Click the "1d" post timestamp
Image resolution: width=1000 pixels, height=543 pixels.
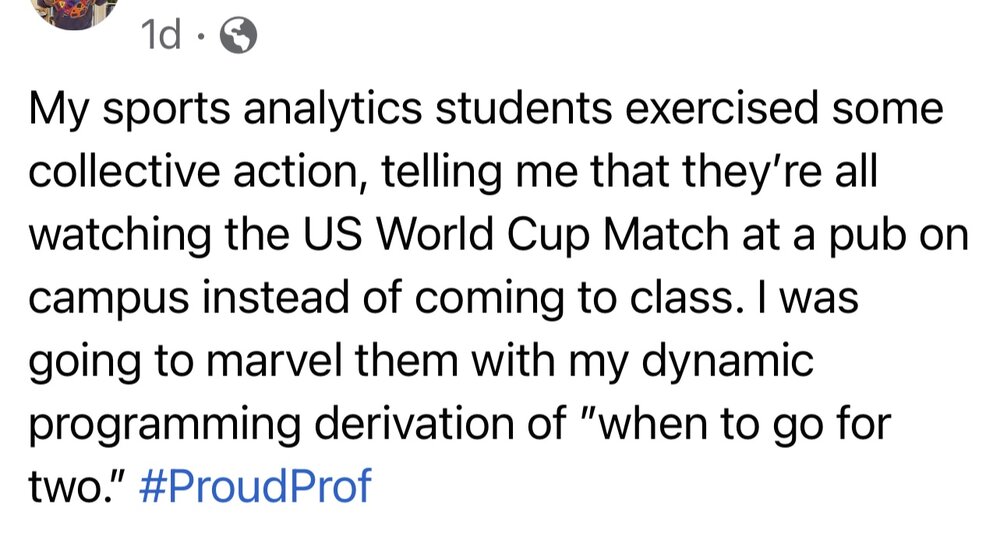point(161,38)
